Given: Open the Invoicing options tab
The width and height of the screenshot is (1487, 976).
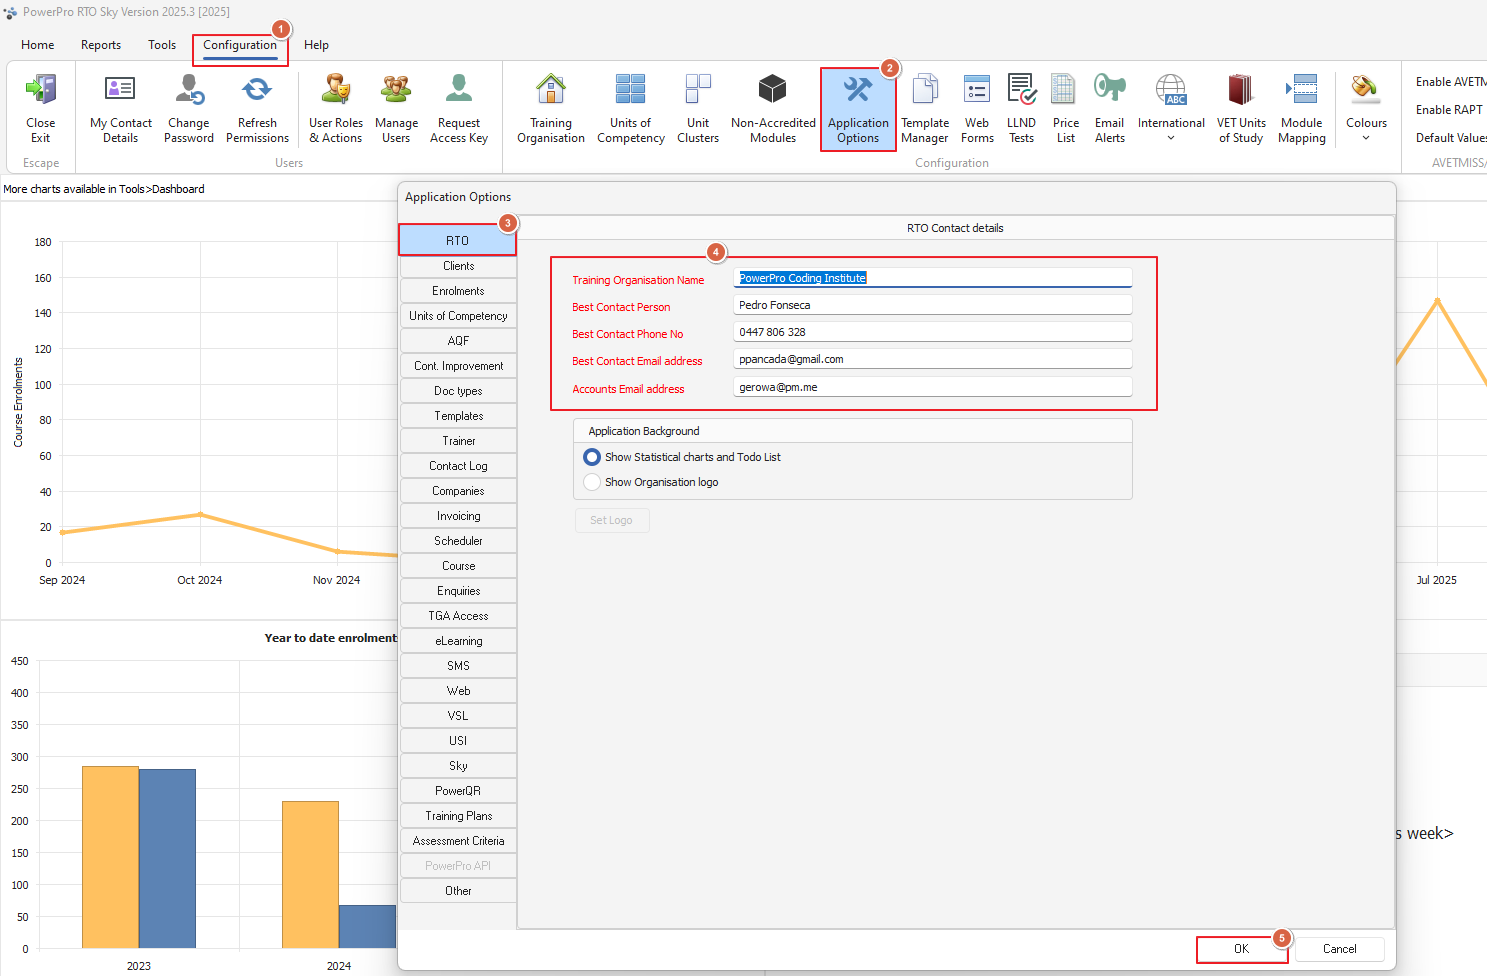Looking at the screenshot, I should point(459,516).
